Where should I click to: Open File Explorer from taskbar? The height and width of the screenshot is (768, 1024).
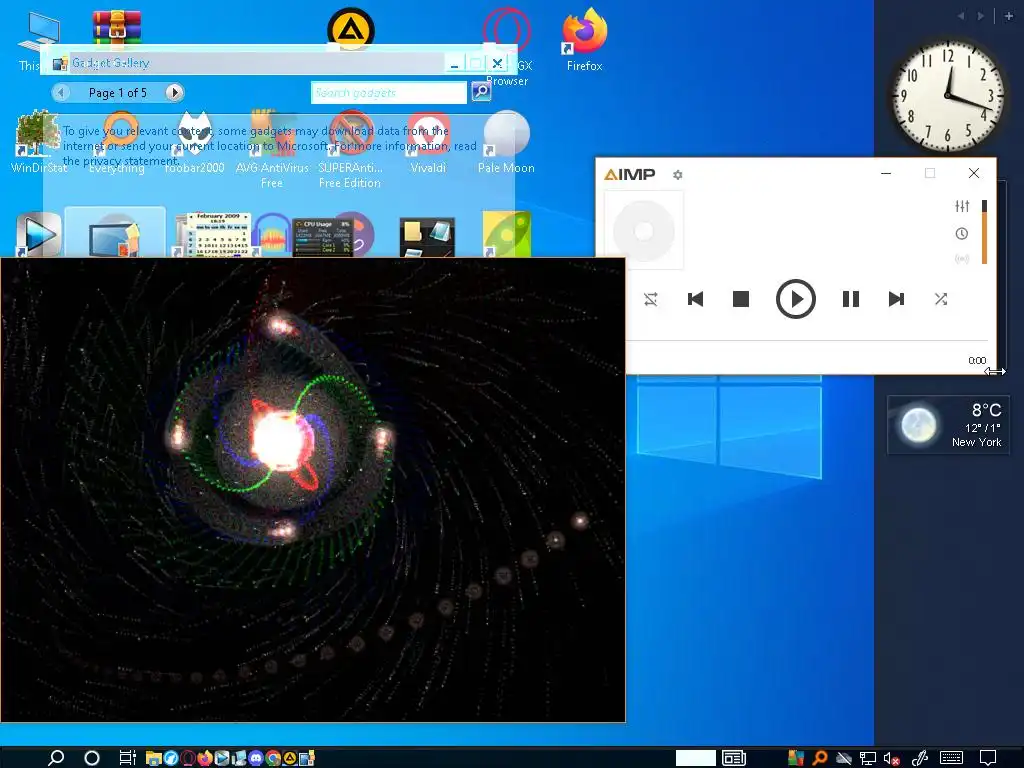pyautogui.click(x=153, y=758)
